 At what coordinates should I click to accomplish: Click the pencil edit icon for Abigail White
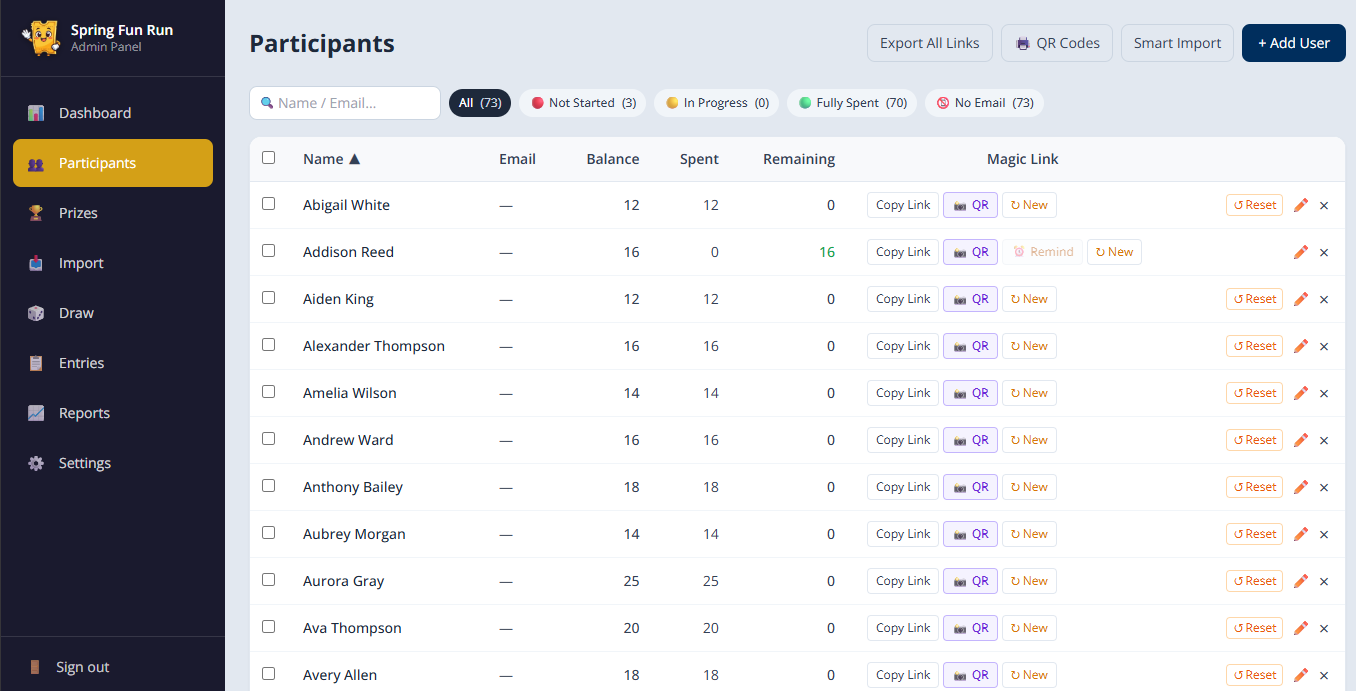pos(1300,205)
